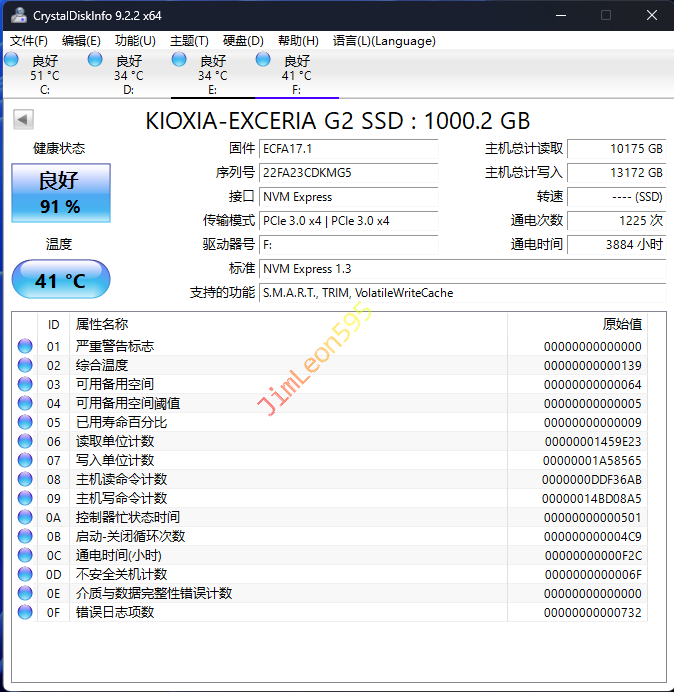
Task: Open the 功能(U) menu
Action: pyautogui.click(x=135, y=41)
